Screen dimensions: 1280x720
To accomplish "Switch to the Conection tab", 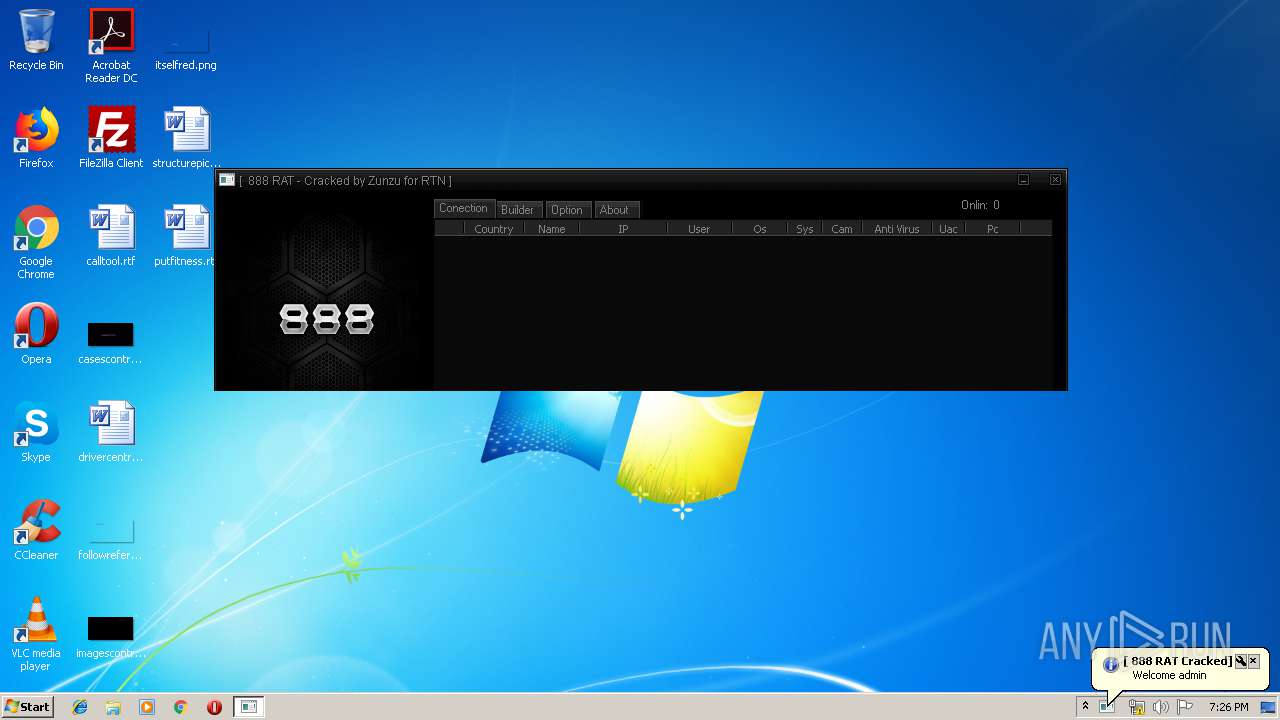I will click(x=464, y=208).
